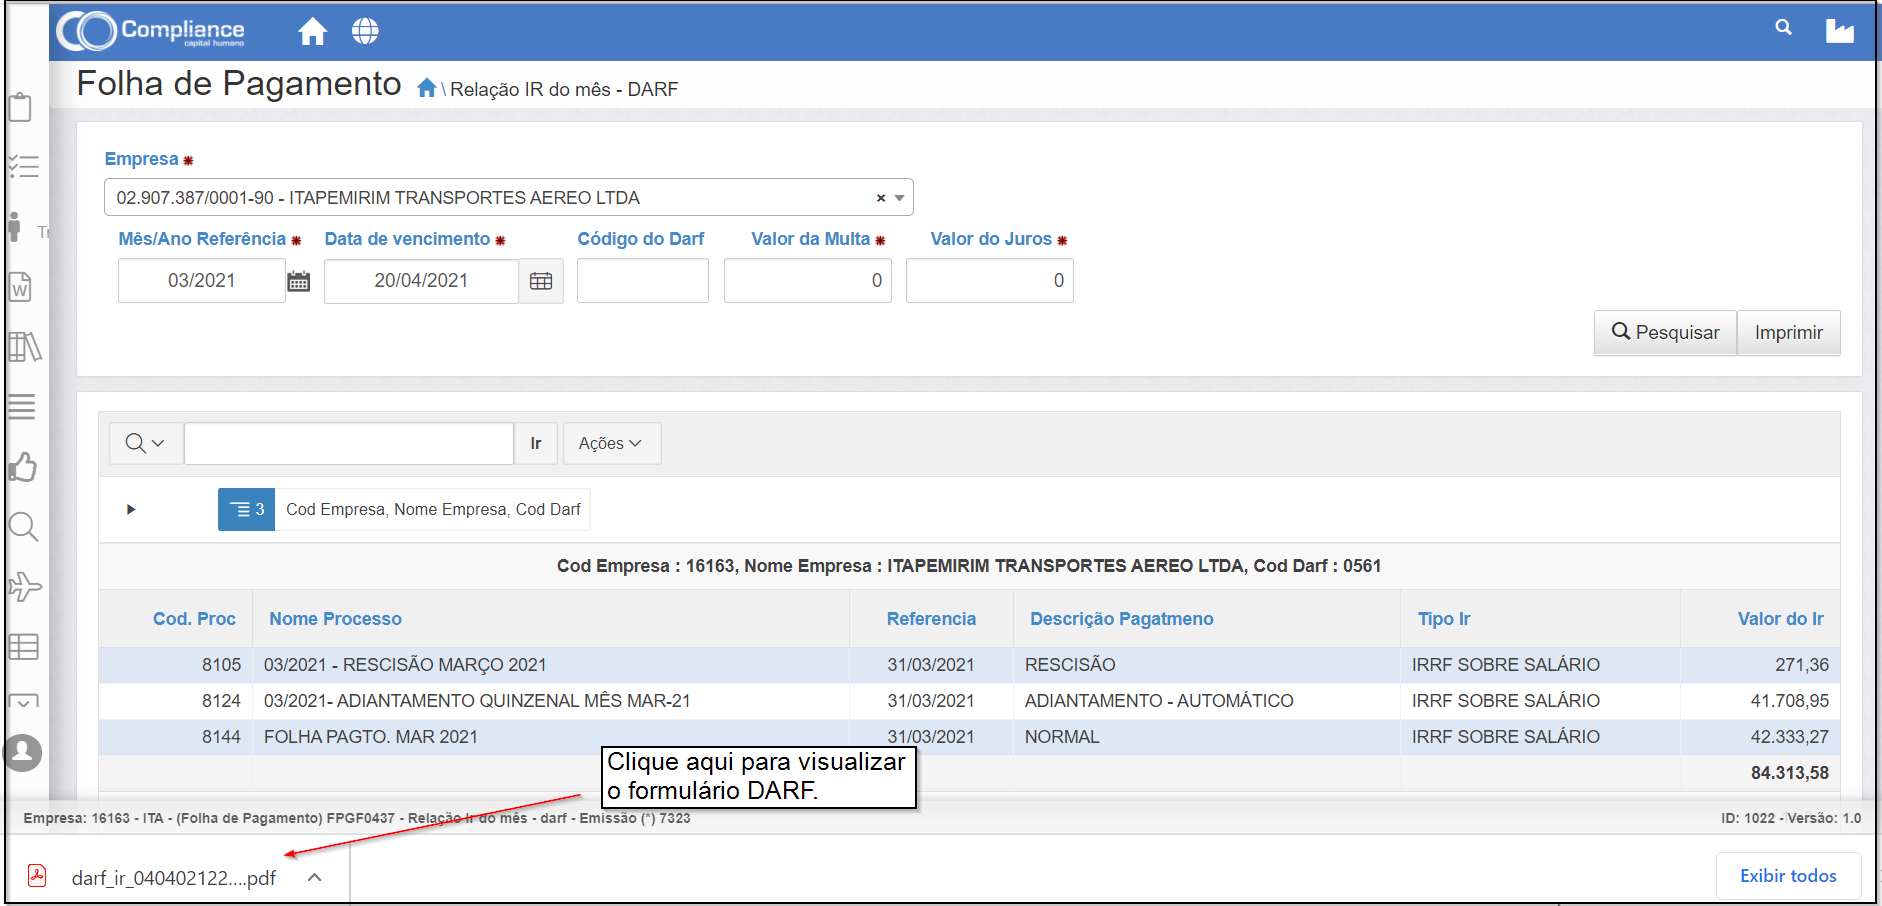Open the thumbs-up icon in sidebar
This screenshot has height=906, width=1882.
click(x=22, y=467)
